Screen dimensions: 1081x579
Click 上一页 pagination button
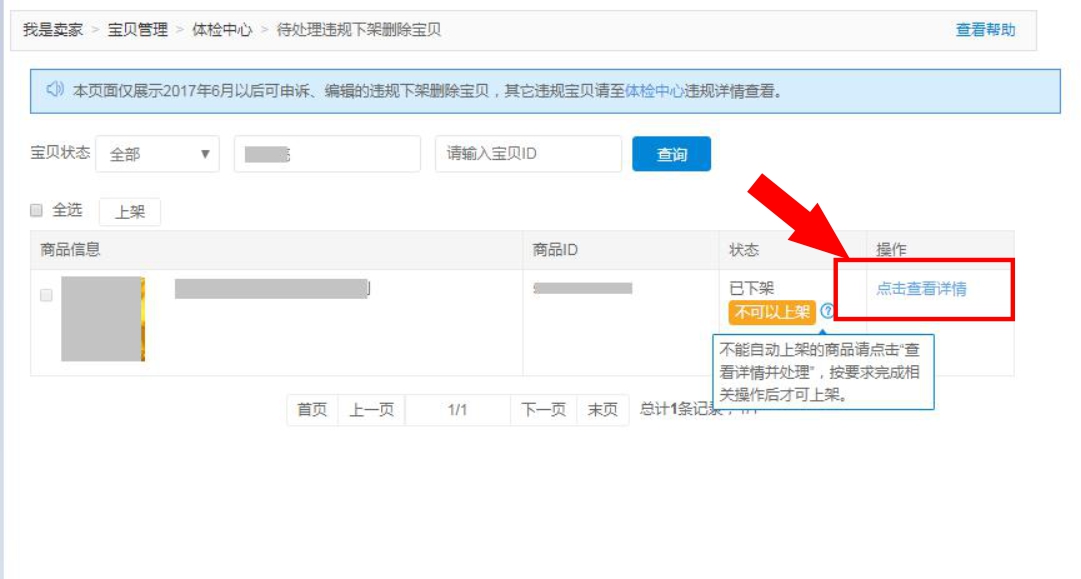[x=371, y=410]
